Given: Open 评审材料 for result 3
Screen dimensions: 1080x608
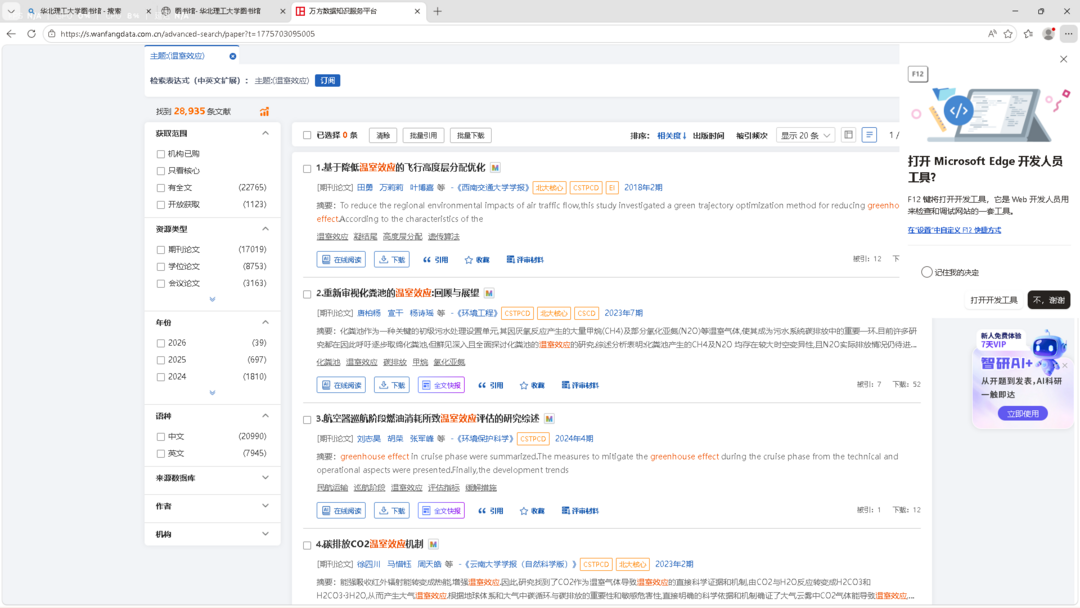Looking at the screenshot, I should coord(580,510).
